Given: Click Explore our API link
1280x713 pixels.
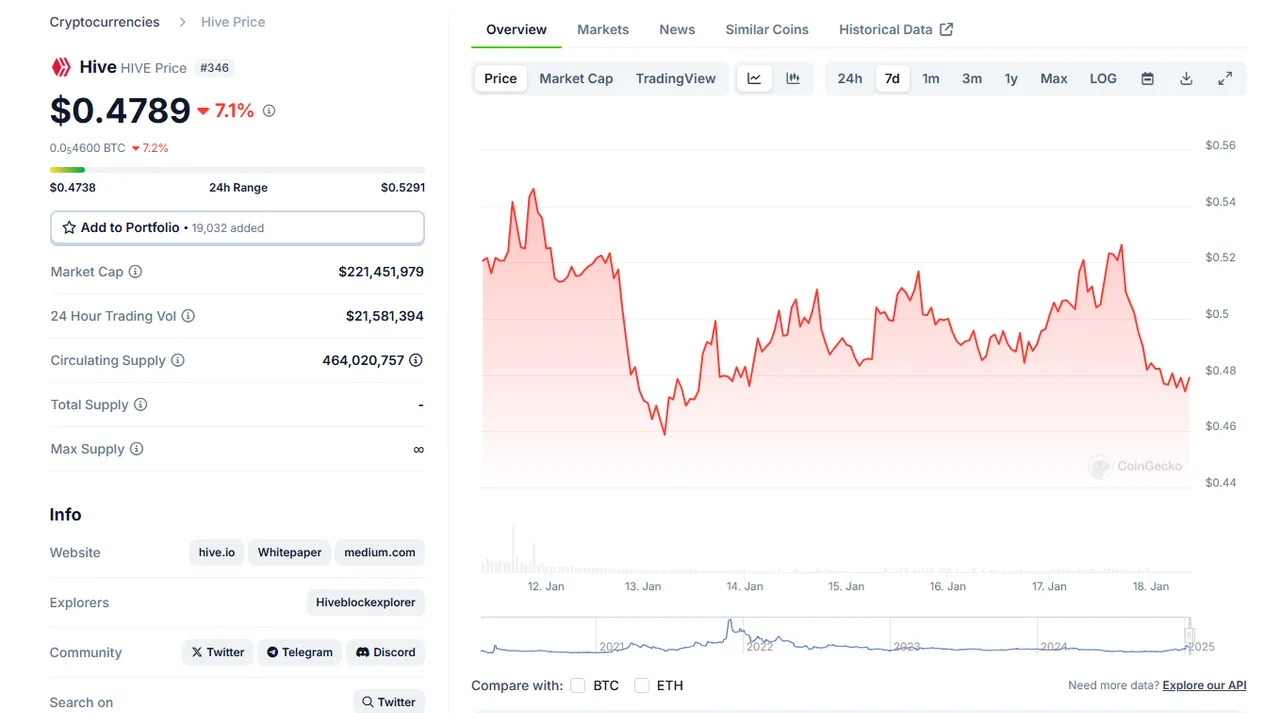Looking at the screenshot, I should click(1204, 686).
